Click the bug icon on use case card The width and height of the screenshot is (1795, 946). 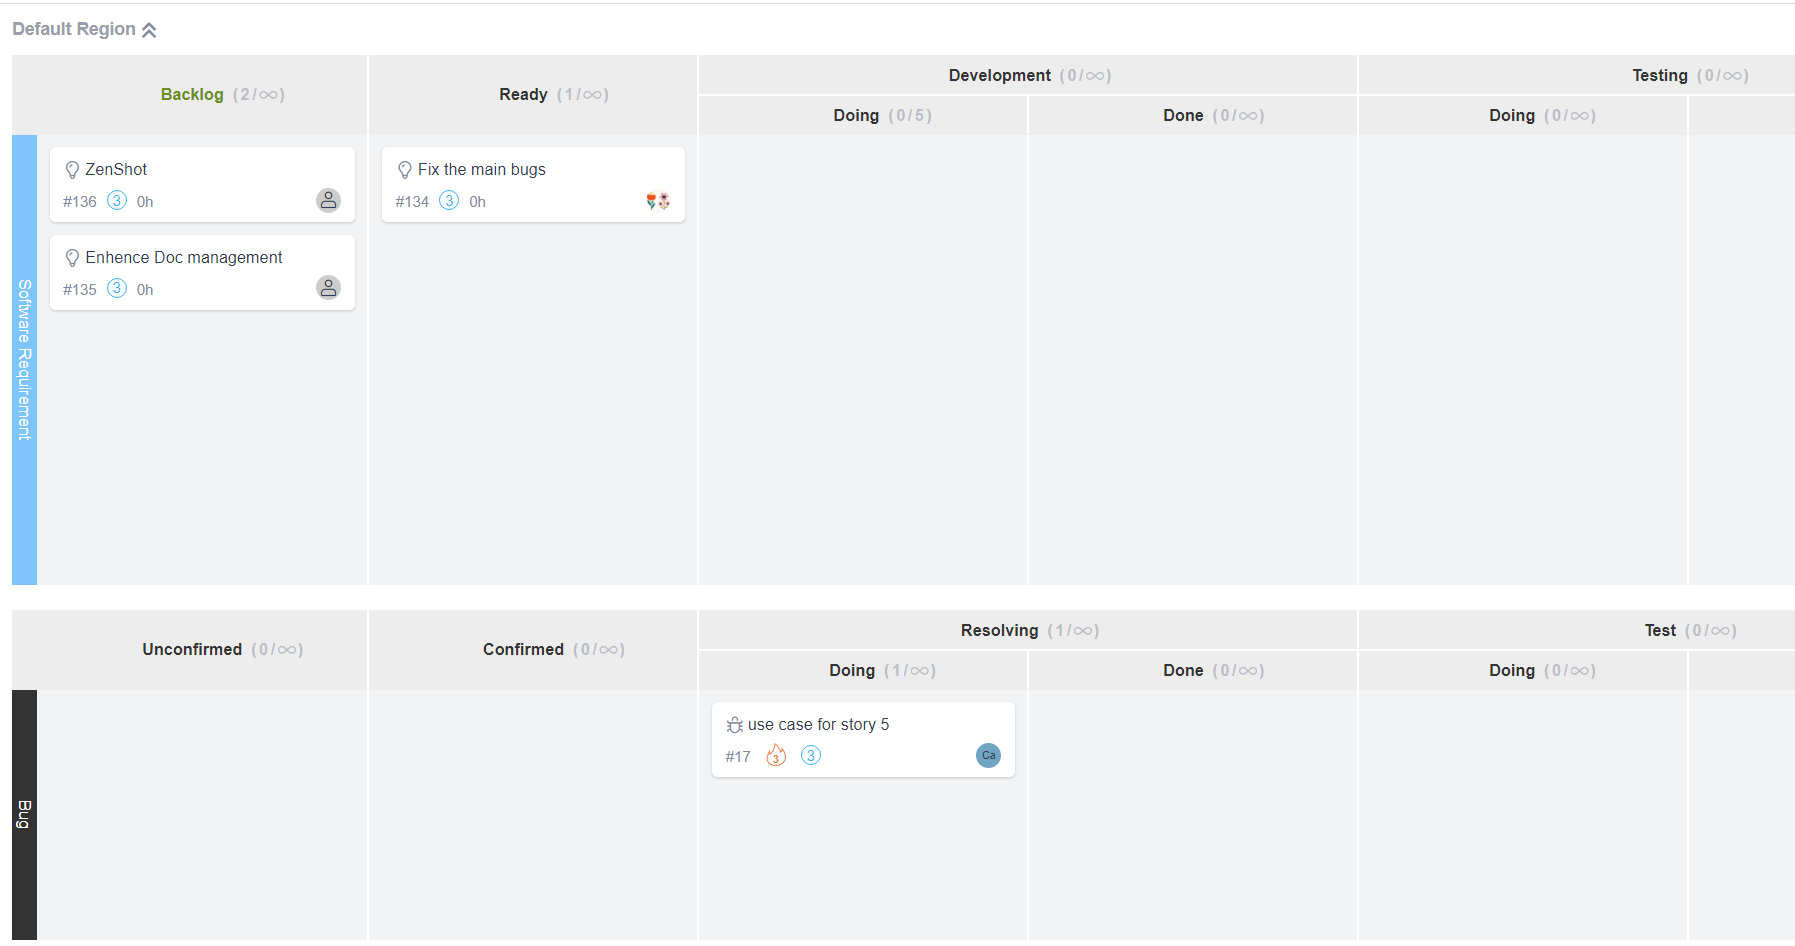734,725
